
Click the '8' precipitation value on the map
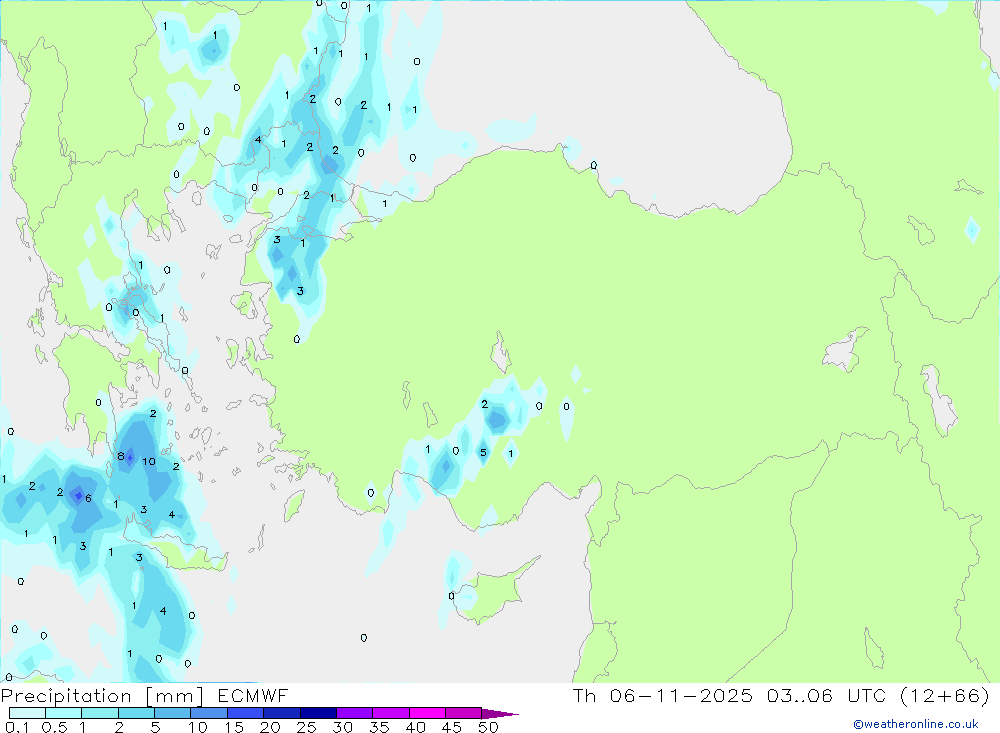click(x=121, y=456)
